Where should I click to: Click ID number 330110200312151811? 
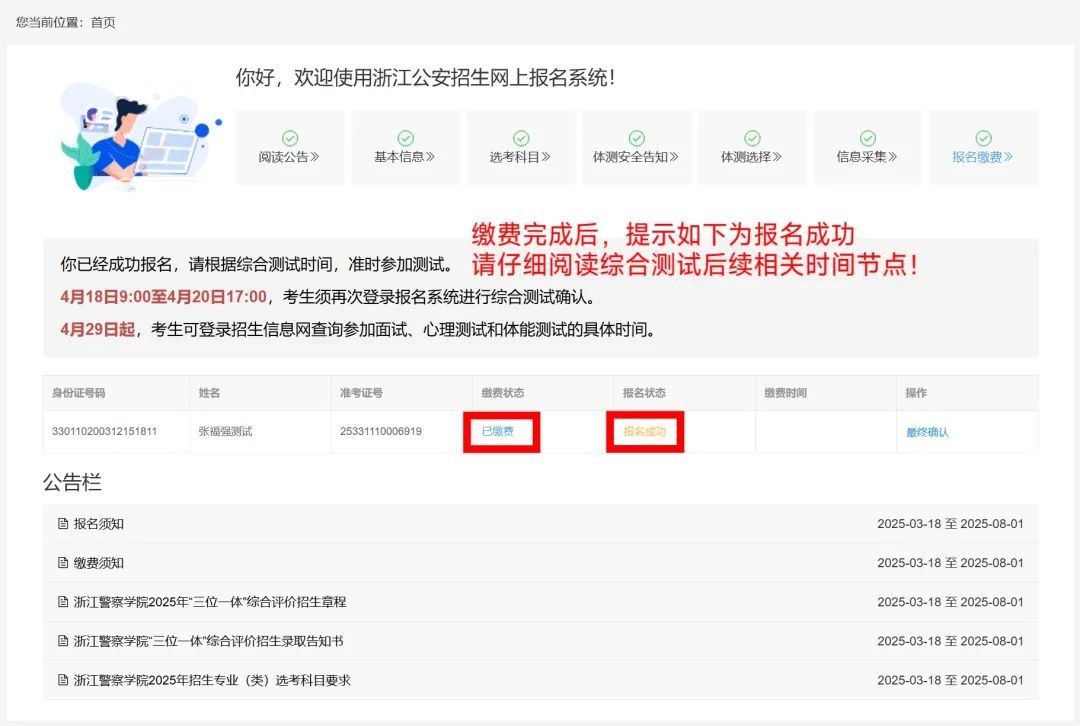point(105,431)
